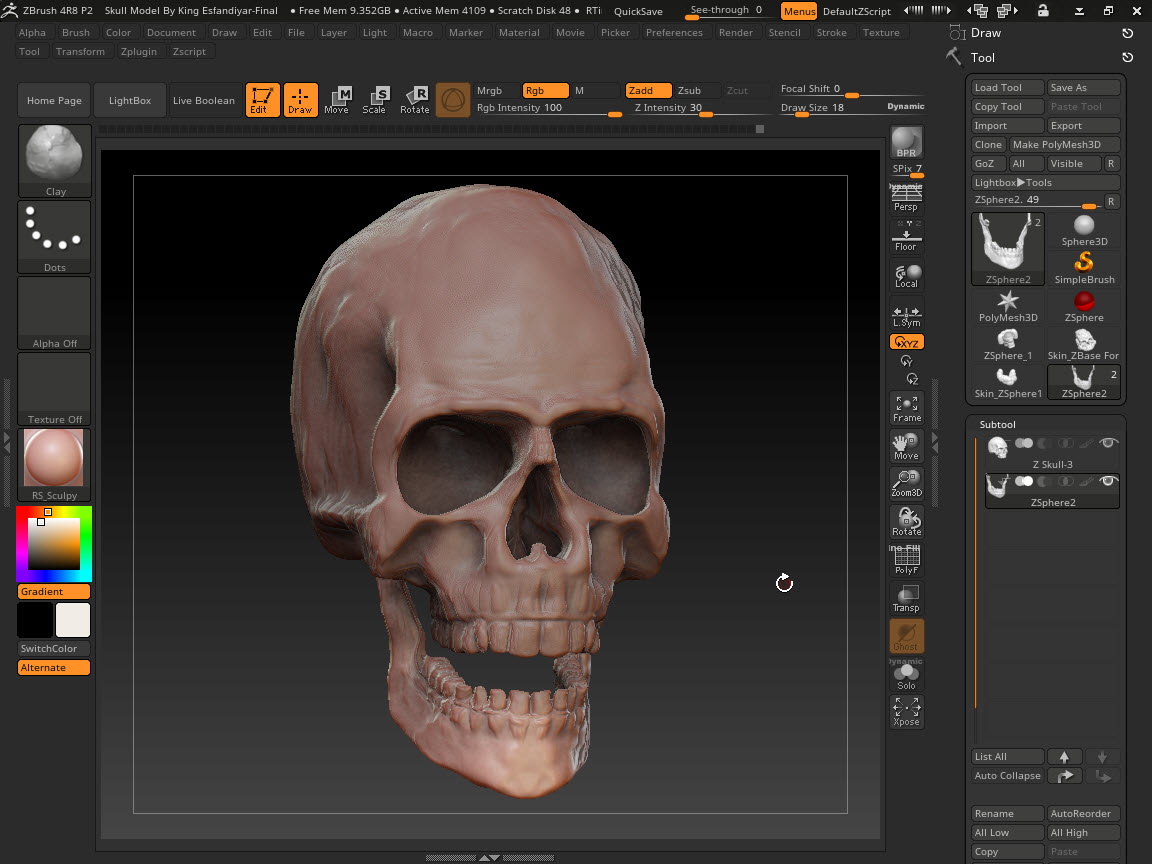Open the Brush menu
Screen dimensions: 1152x864
pos(76,32)
